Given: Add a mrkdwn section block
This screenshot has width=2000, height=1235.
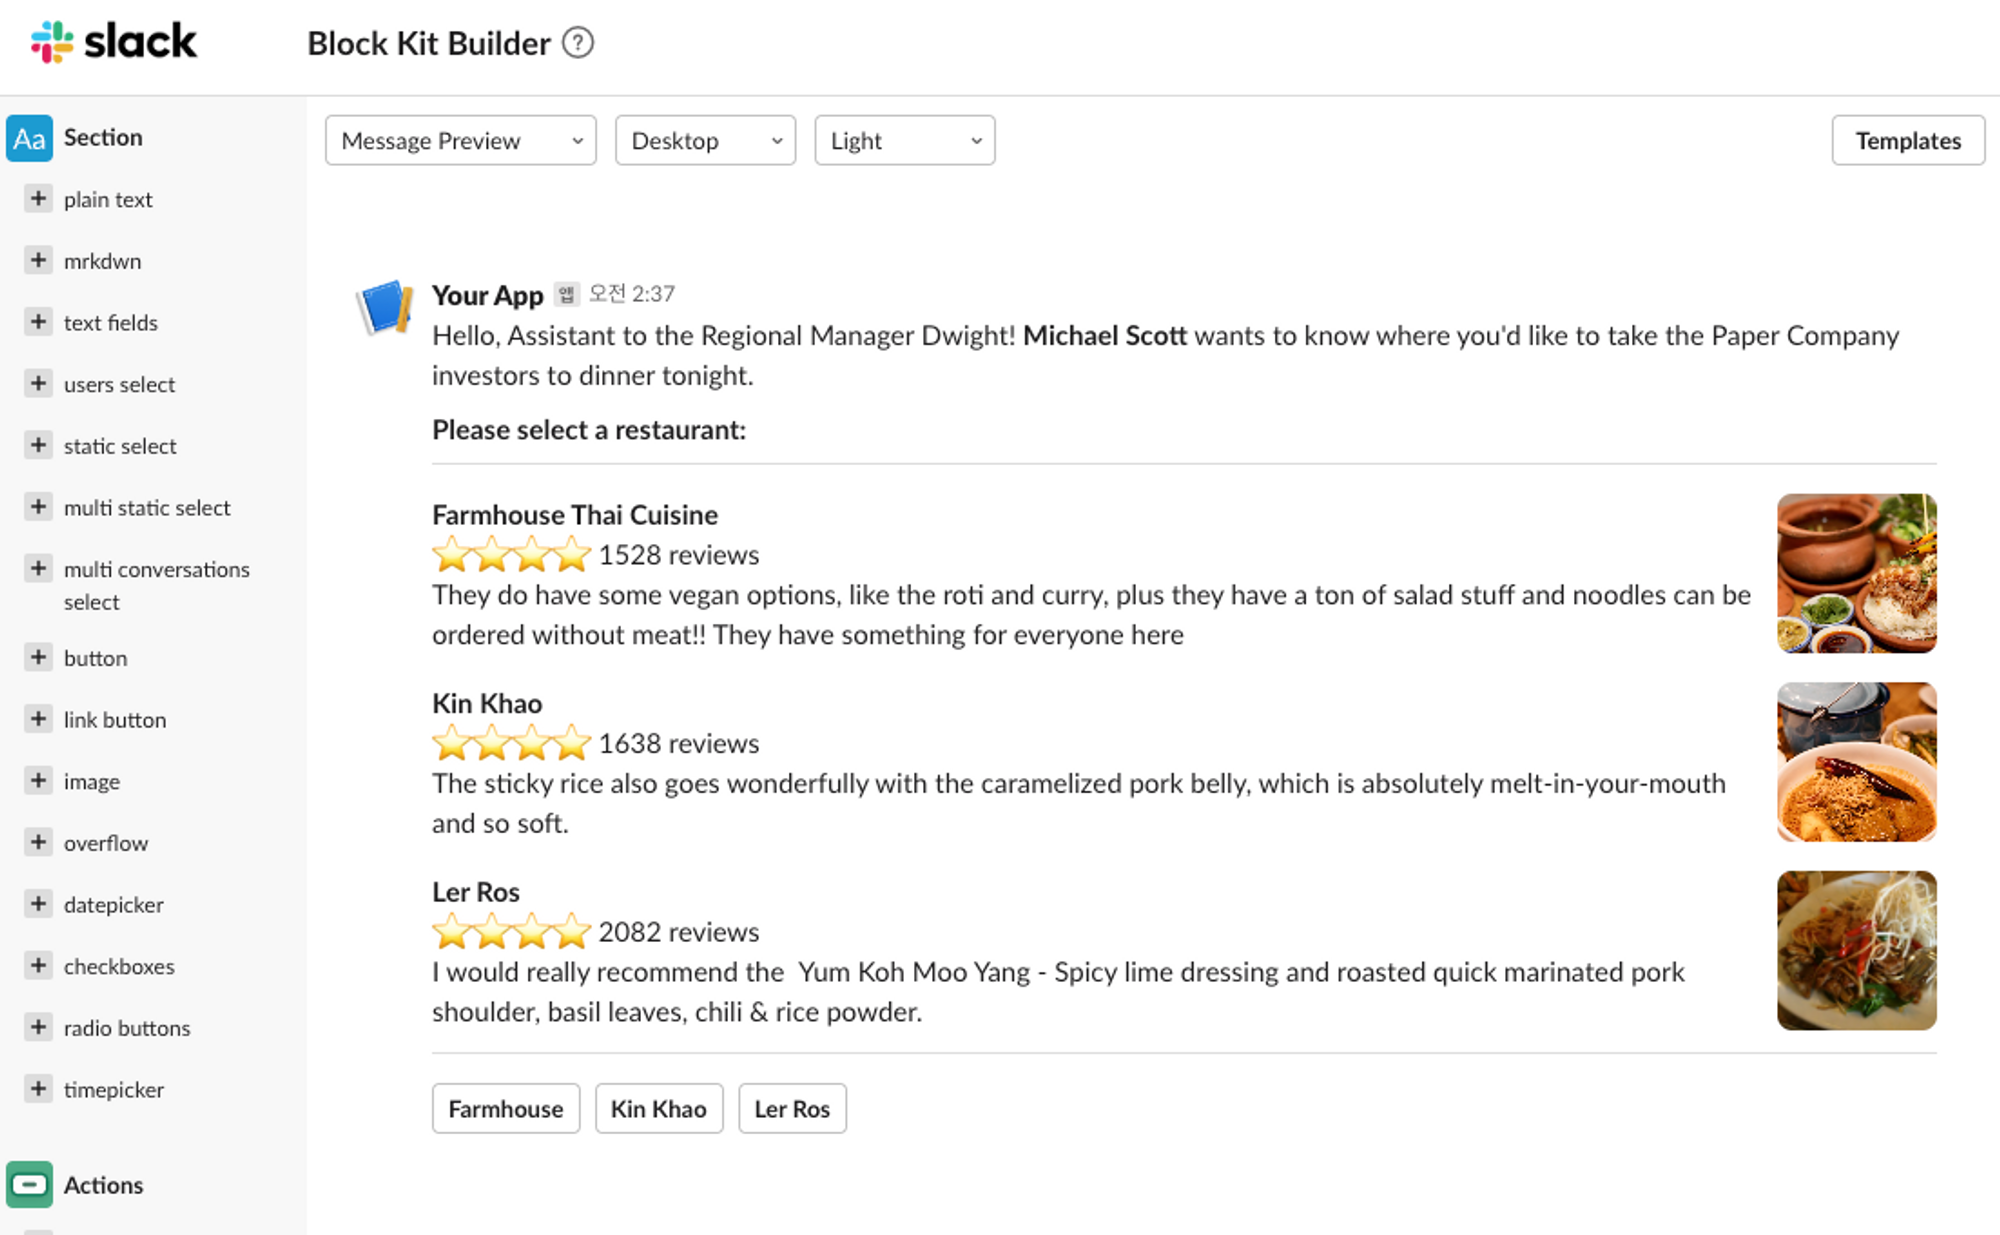Looking at the screenshot, I should pos(38,260).
